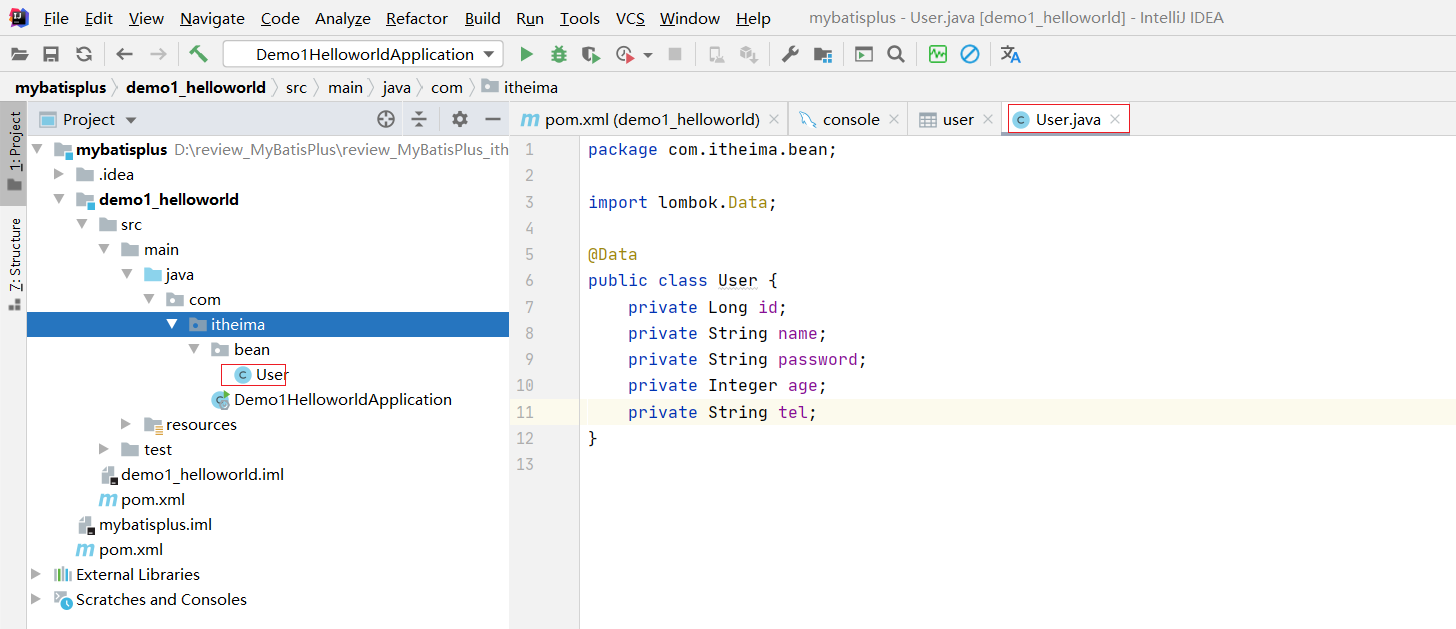1456x629 pixels.
Task: Expand the resources folder in the tree
Action: 126,425
